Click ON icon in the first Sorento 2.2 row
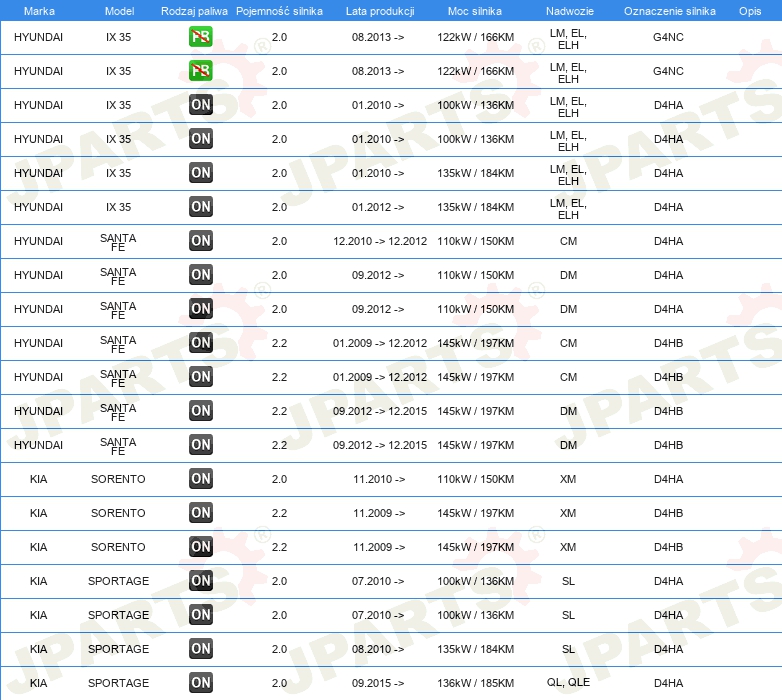 point(201,513)
